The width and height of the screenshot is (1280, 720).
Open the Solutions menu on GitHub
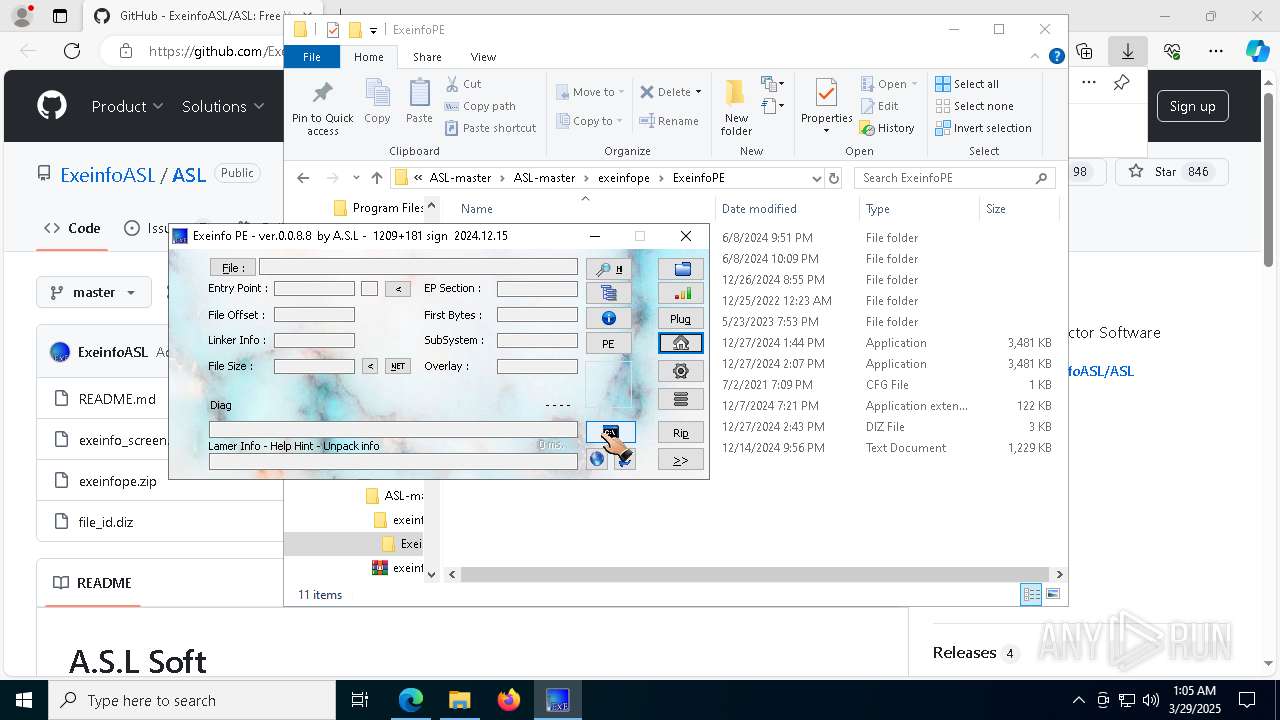click(x=223, y=106)
